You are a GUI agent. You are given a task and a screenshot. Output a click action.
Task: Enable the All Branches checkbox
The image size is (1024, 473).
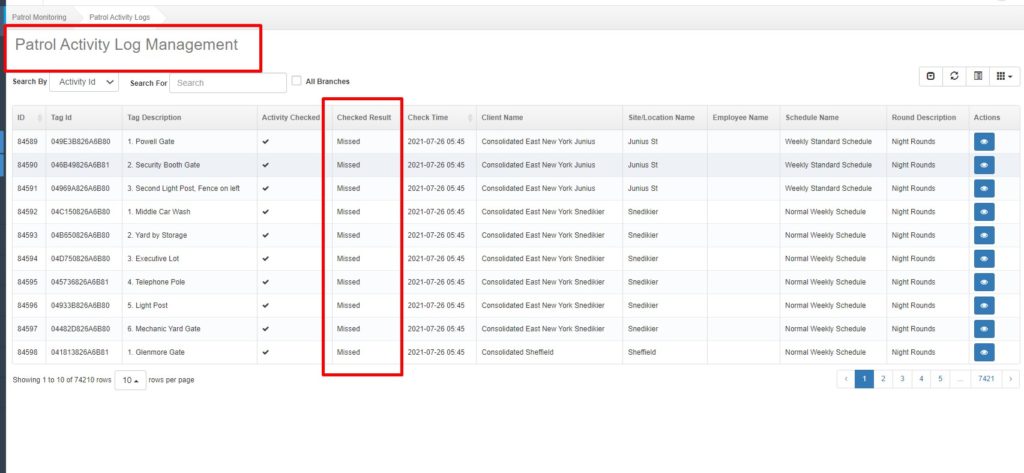pos(296,81)
